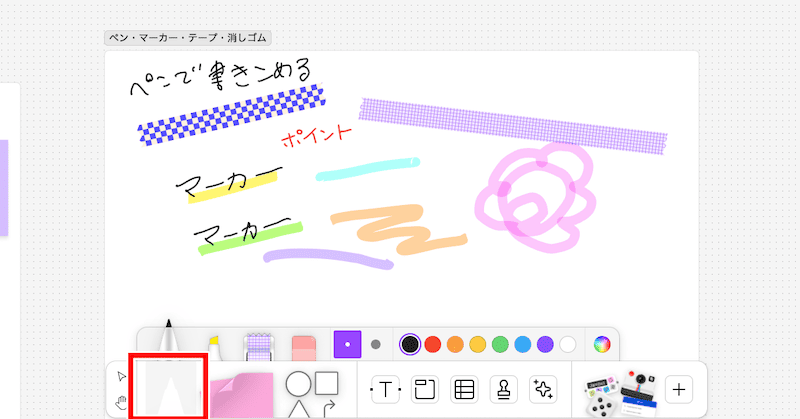The height and width of the screenshot is (419, 800).
Task: Choose the thick stroke weight option
Action: (x=349, y=344)
